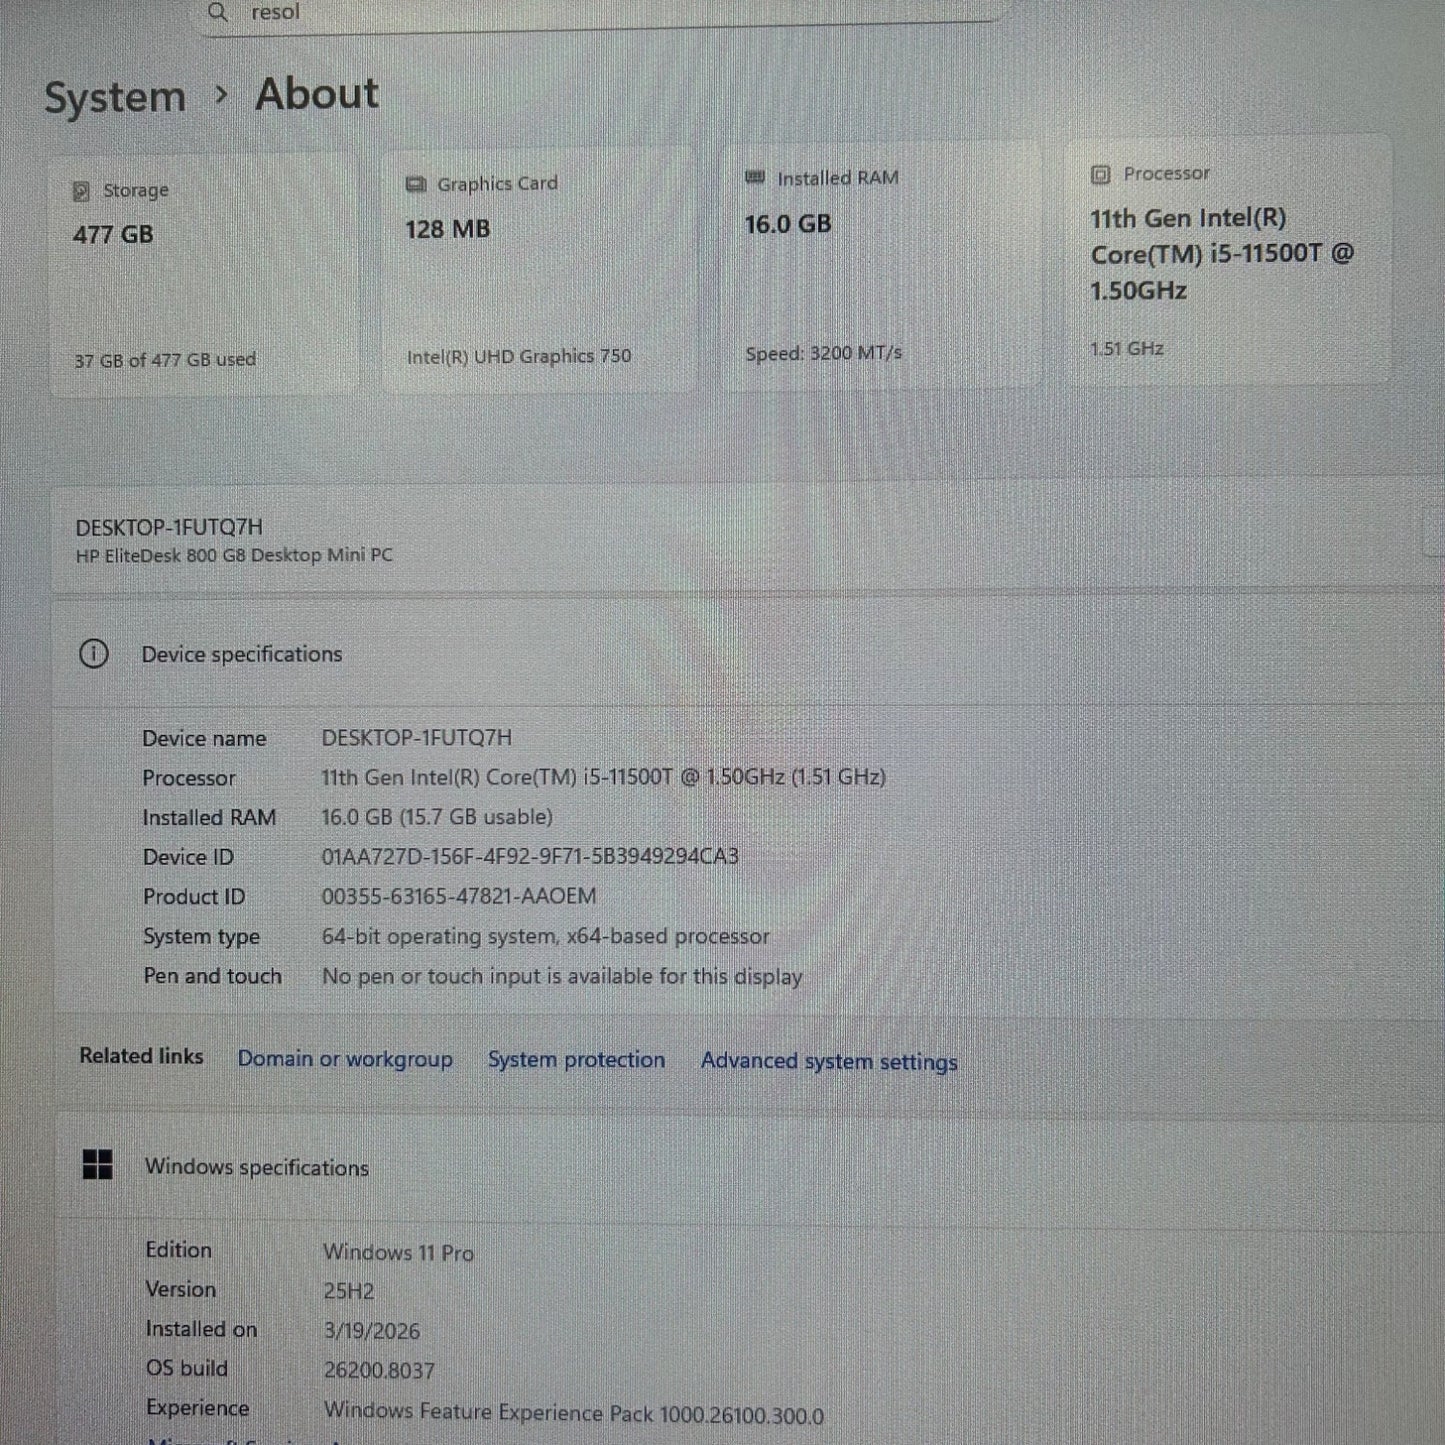The width and height of the screenshot is (1445, 1445).
Task: Expand the Device specifications section
Action: click(x=242, y=653)
